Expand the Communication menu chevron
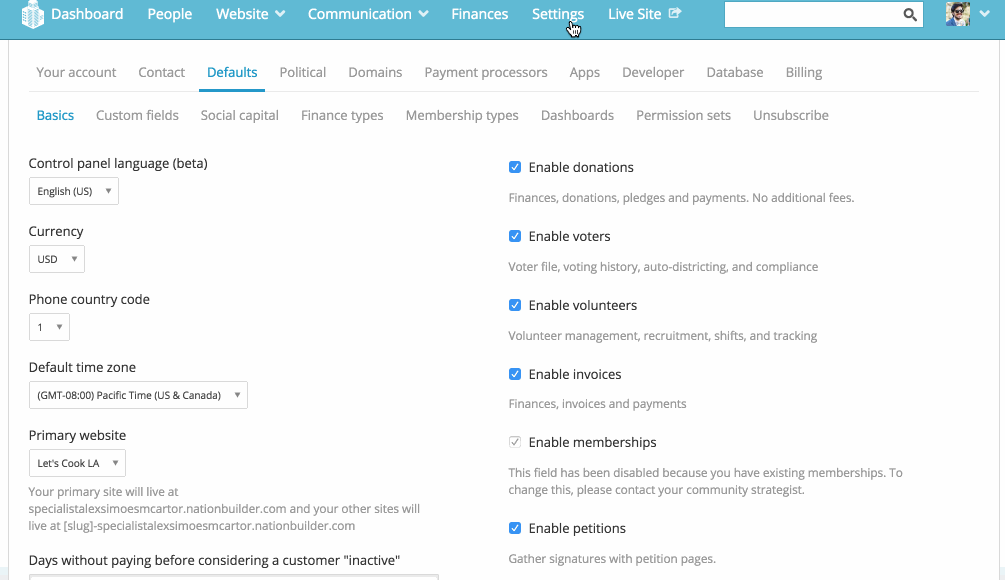 424,14
